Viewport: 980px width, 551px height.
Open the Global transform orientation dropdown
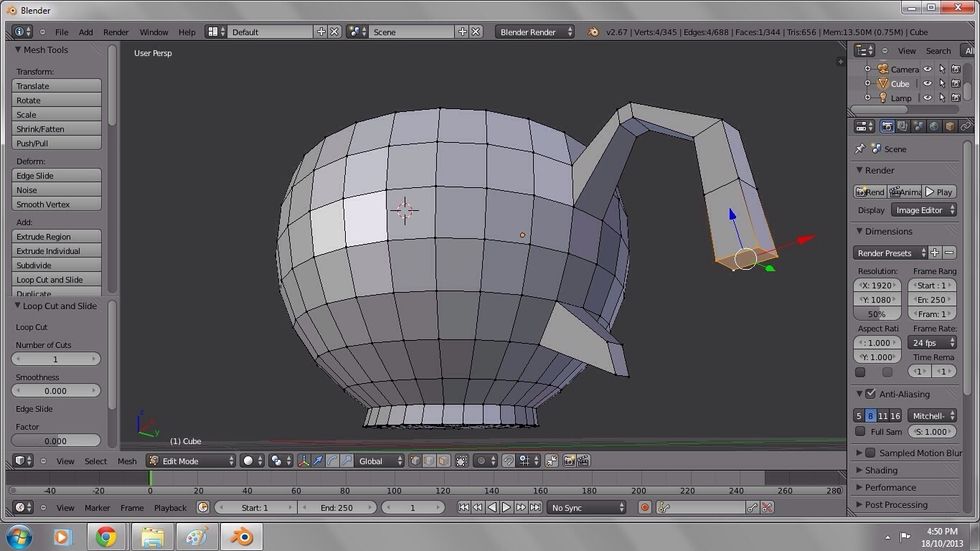(x=380, y=461)
